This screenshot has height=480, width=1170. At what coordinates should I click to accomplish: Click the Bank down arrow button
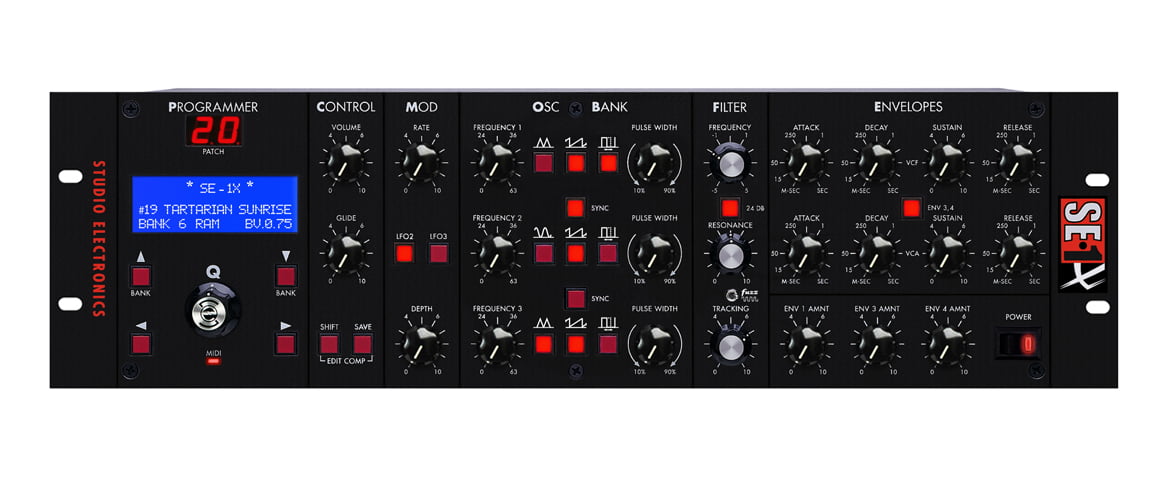286,276
